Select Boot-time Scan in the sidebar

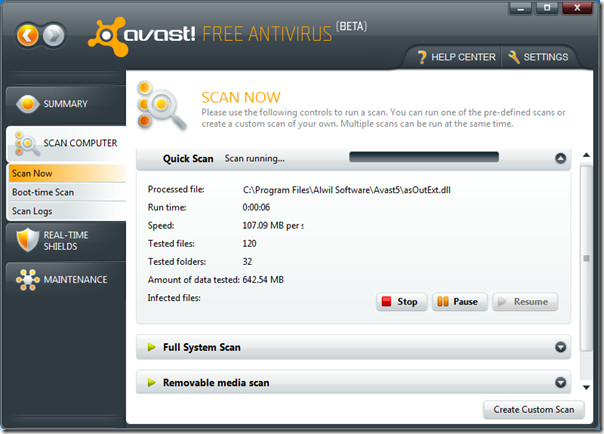pos(67,192)
